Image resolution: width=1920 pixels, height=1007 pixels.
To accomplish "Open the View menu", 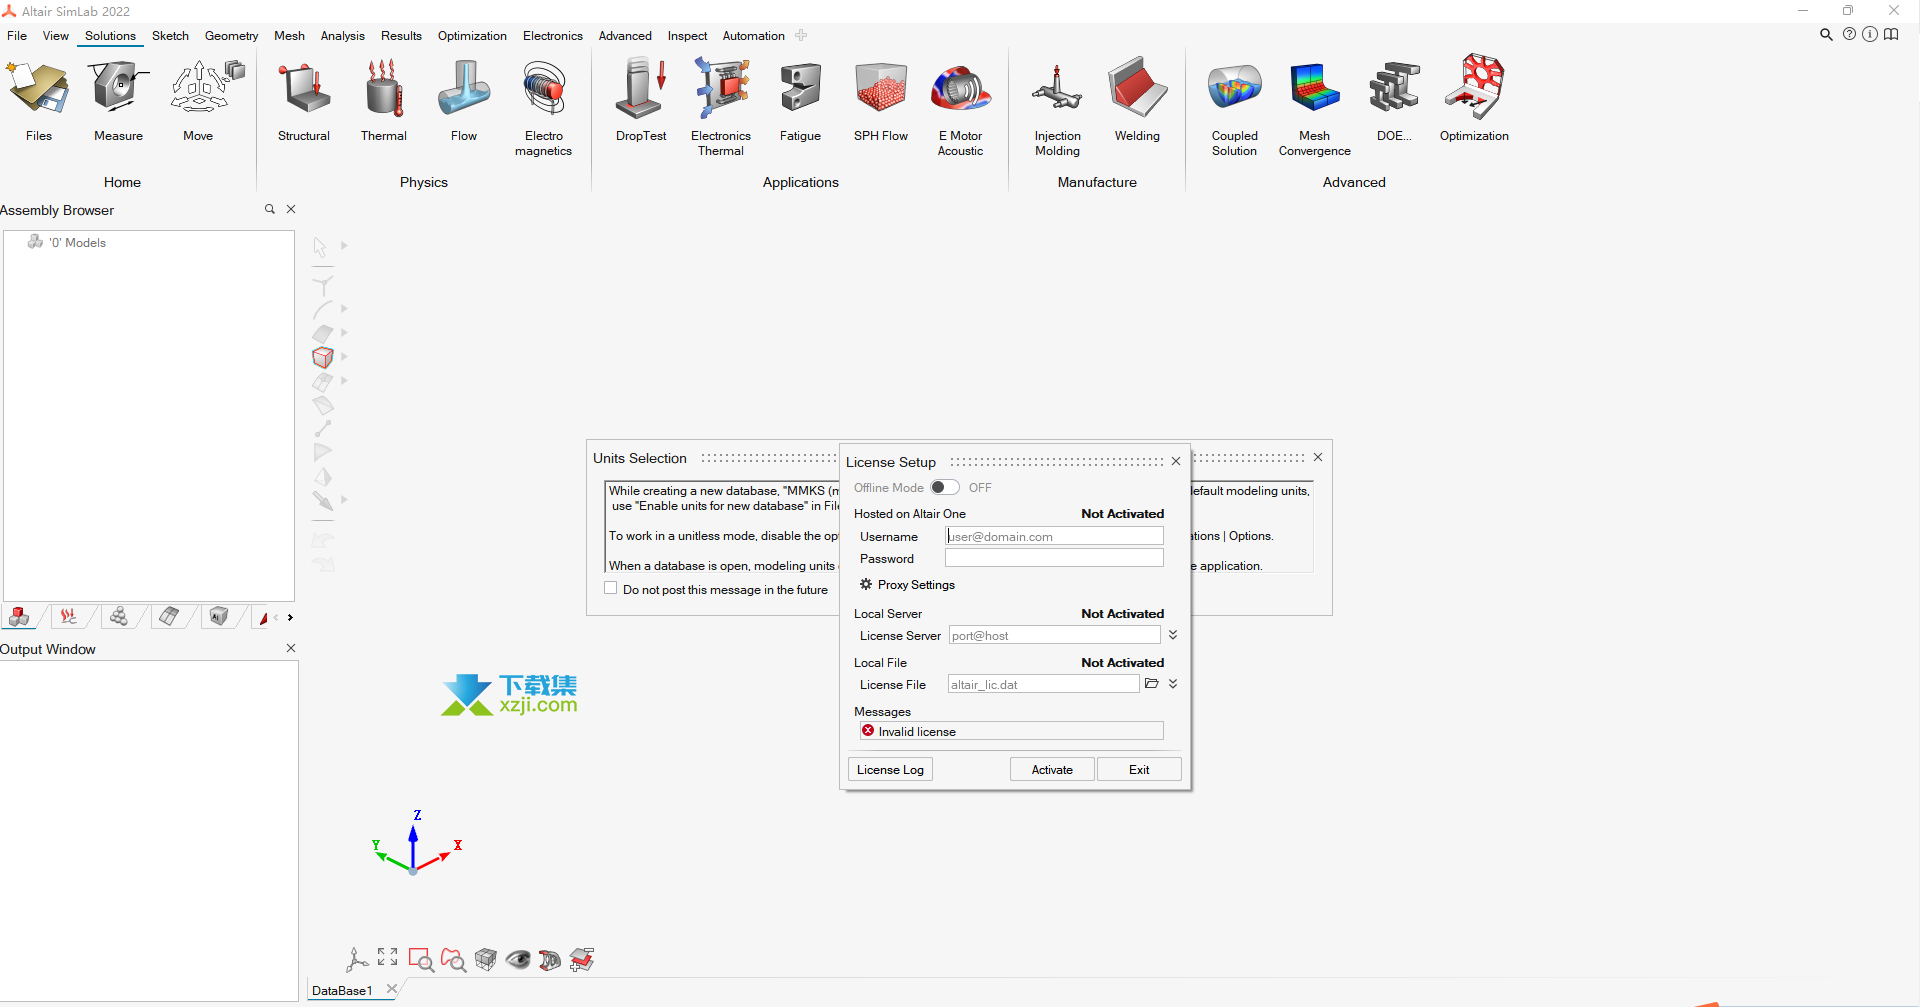I will coord(56,35).
